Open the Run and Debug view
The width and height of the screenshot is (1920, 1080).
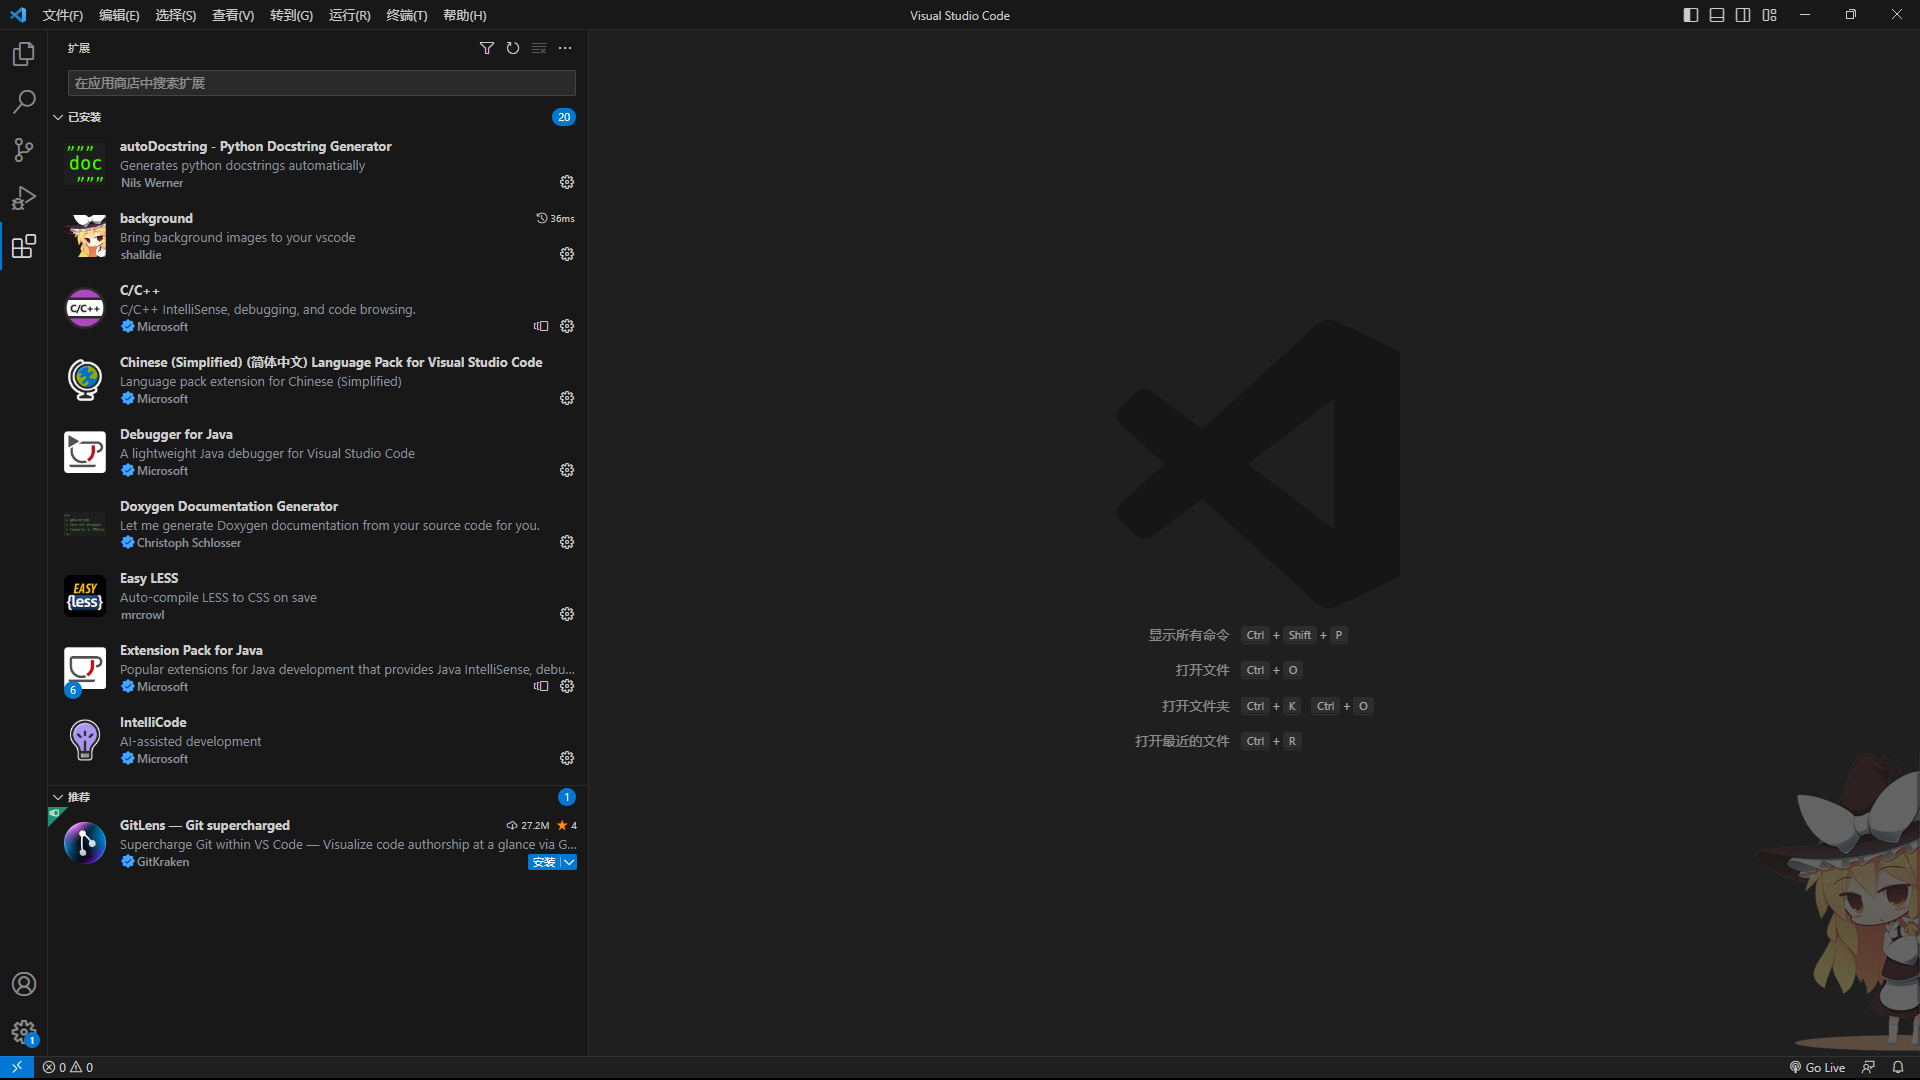(24, 198)
